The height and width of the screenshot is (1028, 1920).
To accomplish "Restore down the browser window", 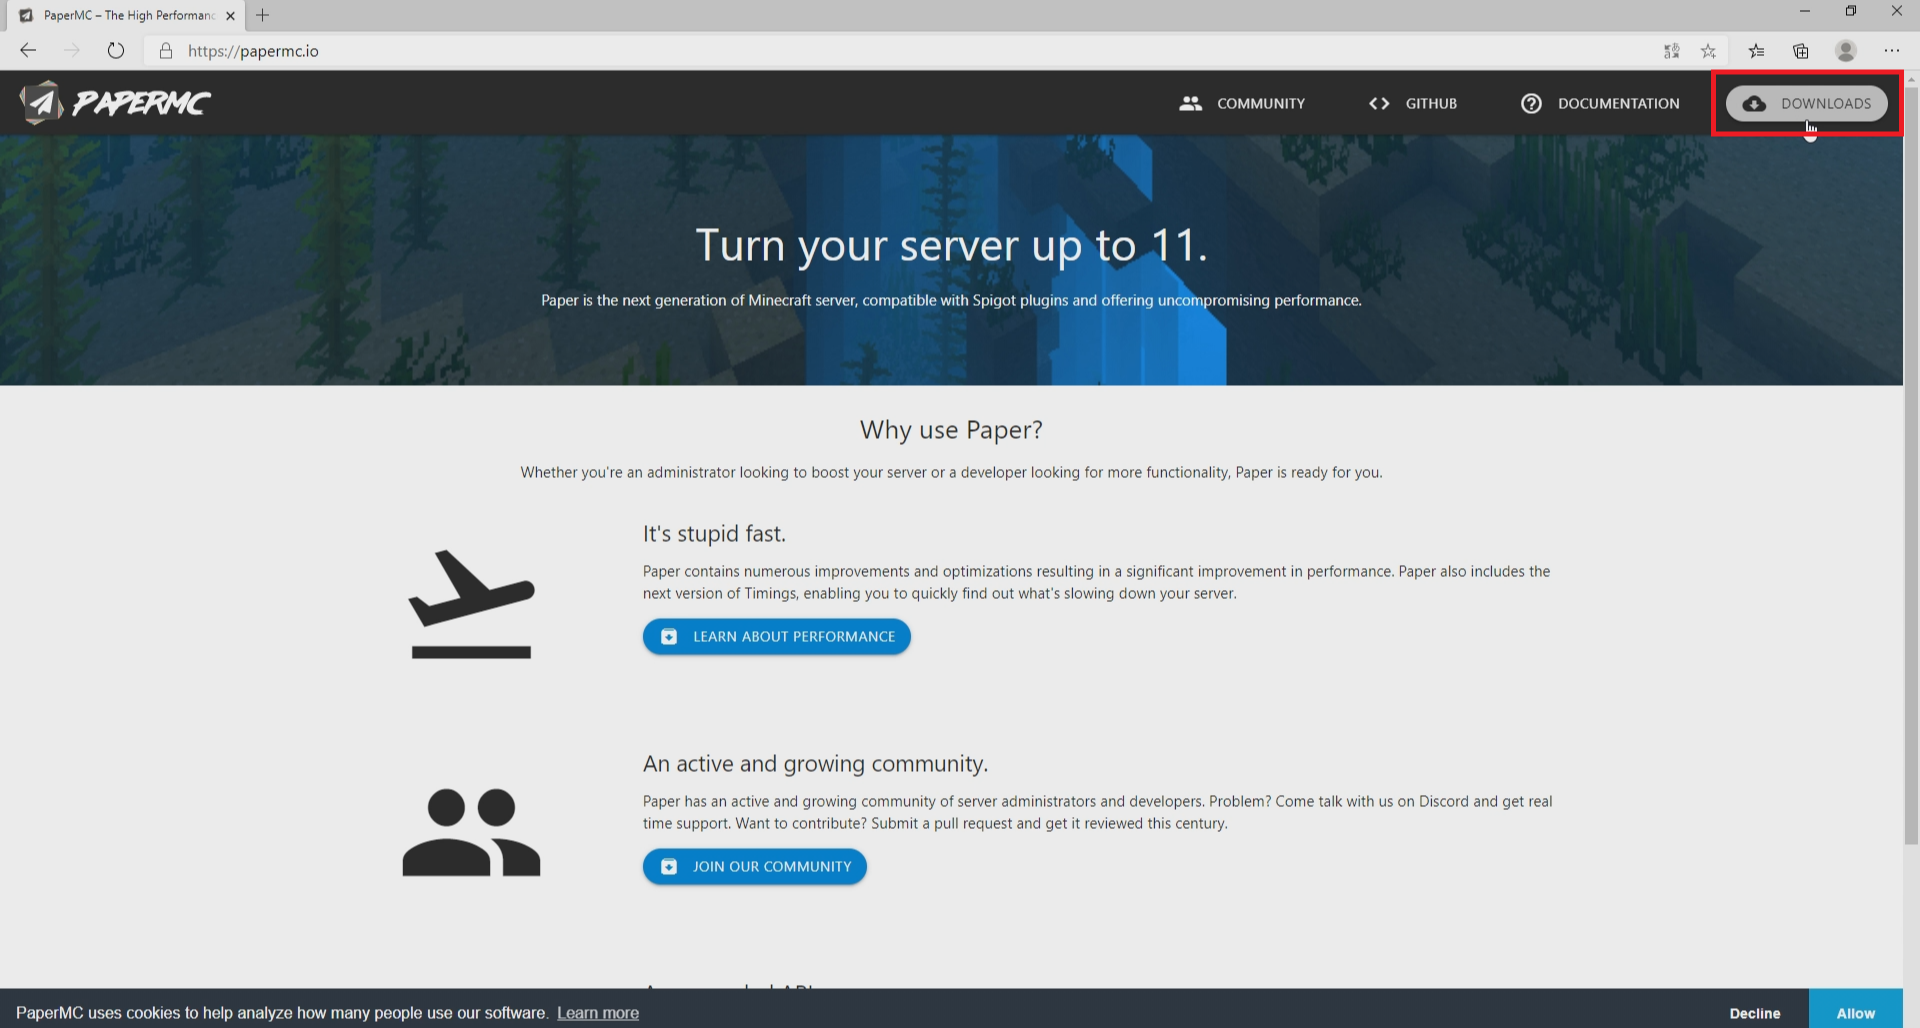I will [1851, 12].
